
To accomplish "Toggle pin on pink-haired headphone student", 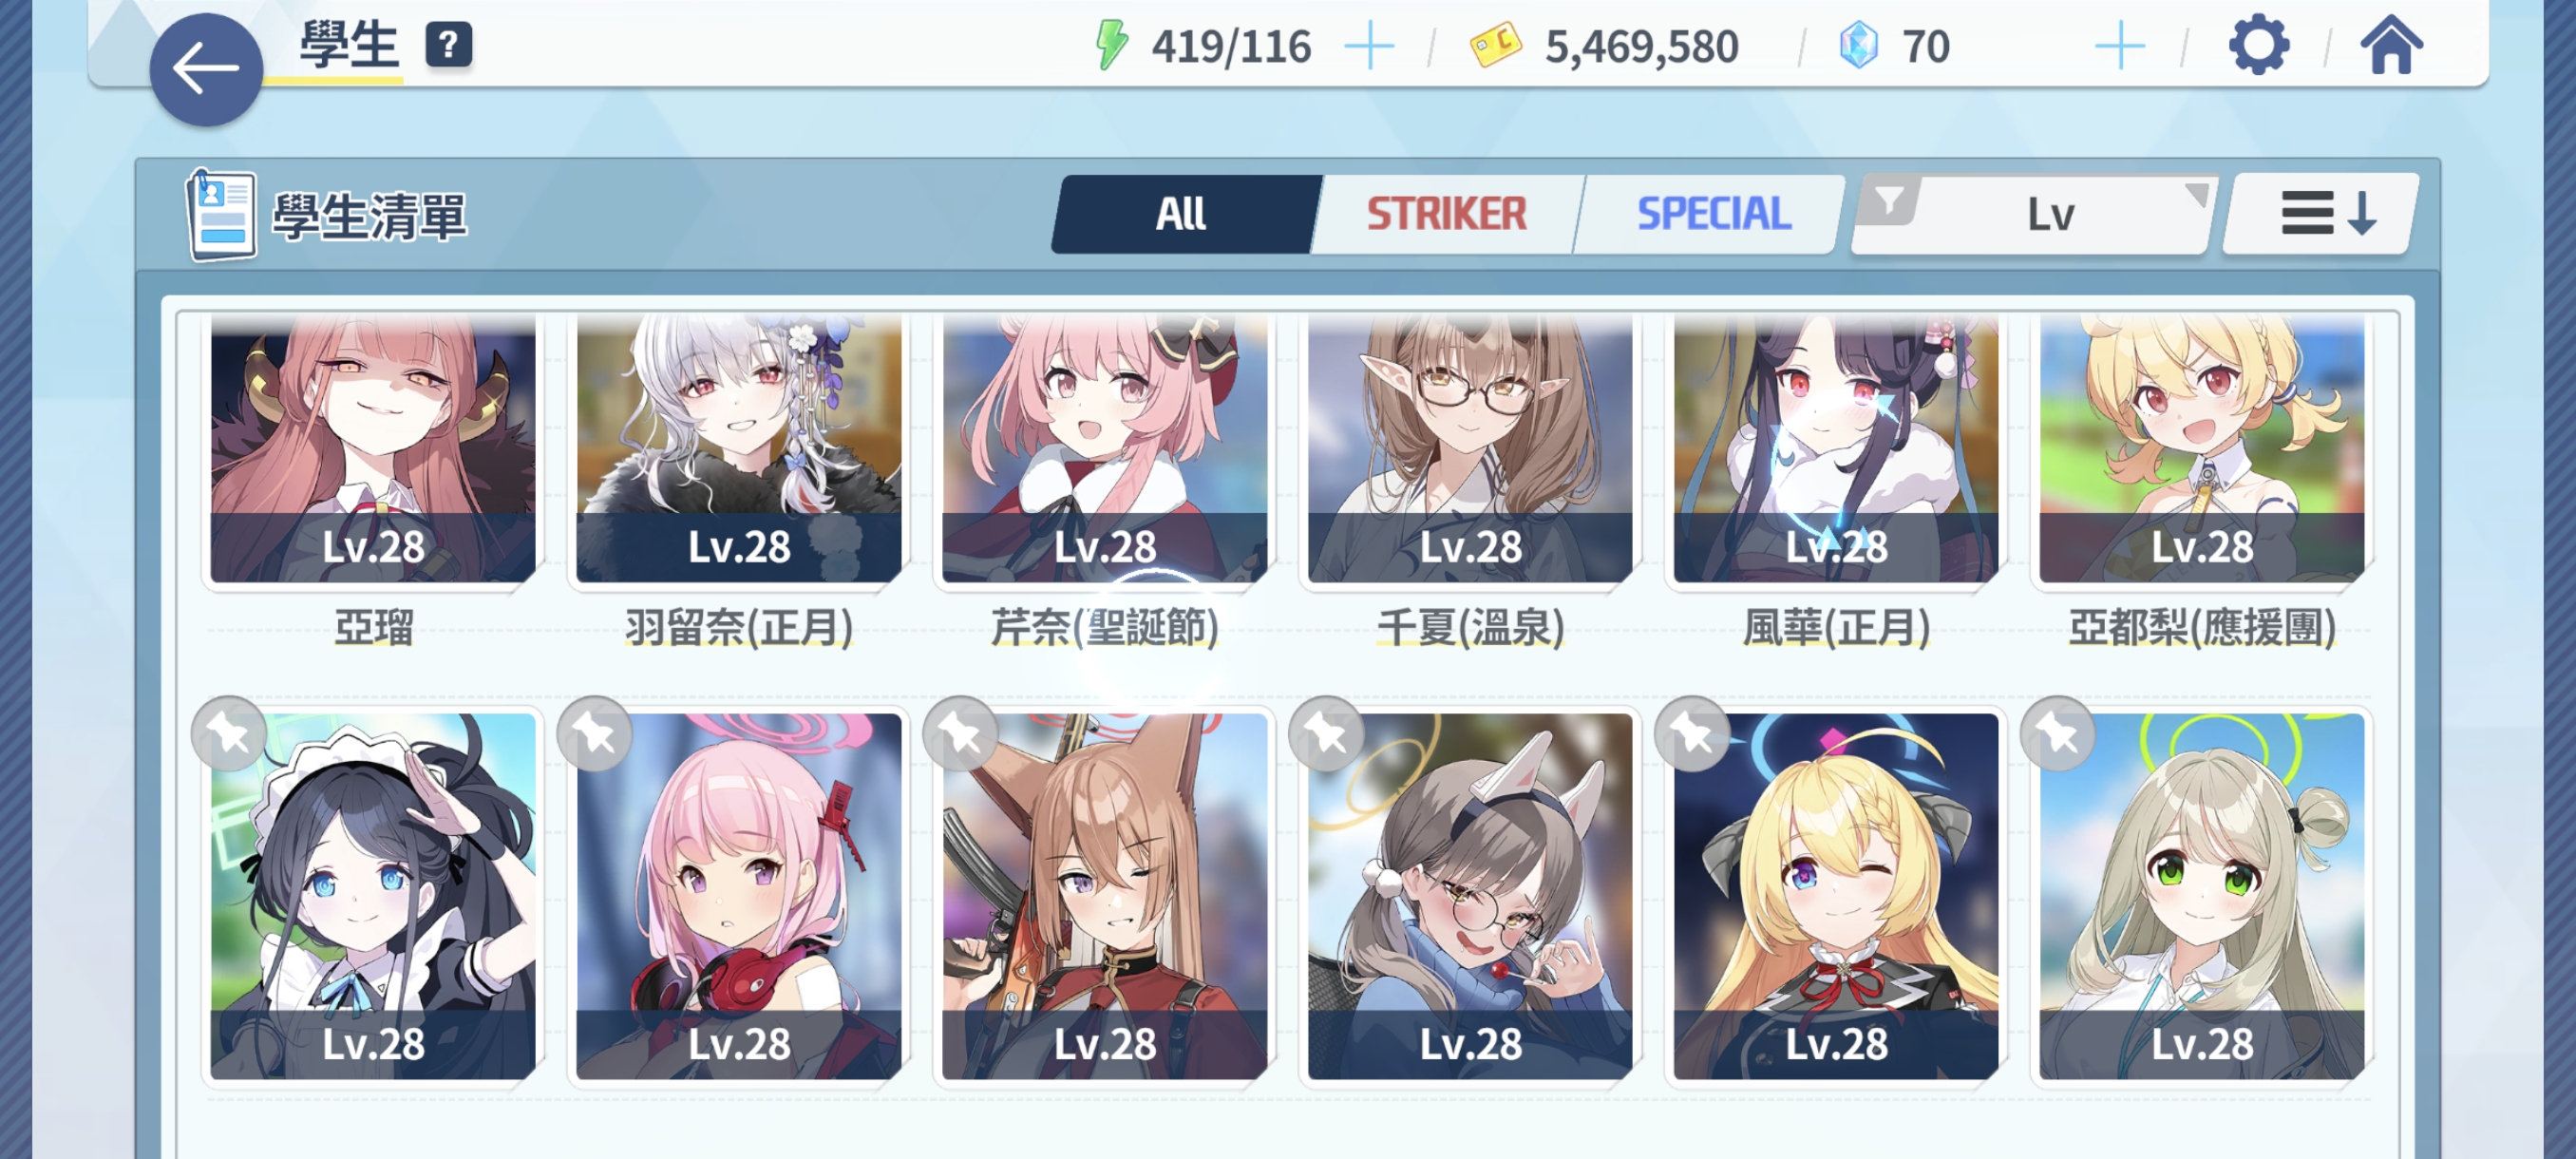I will 595,733.
